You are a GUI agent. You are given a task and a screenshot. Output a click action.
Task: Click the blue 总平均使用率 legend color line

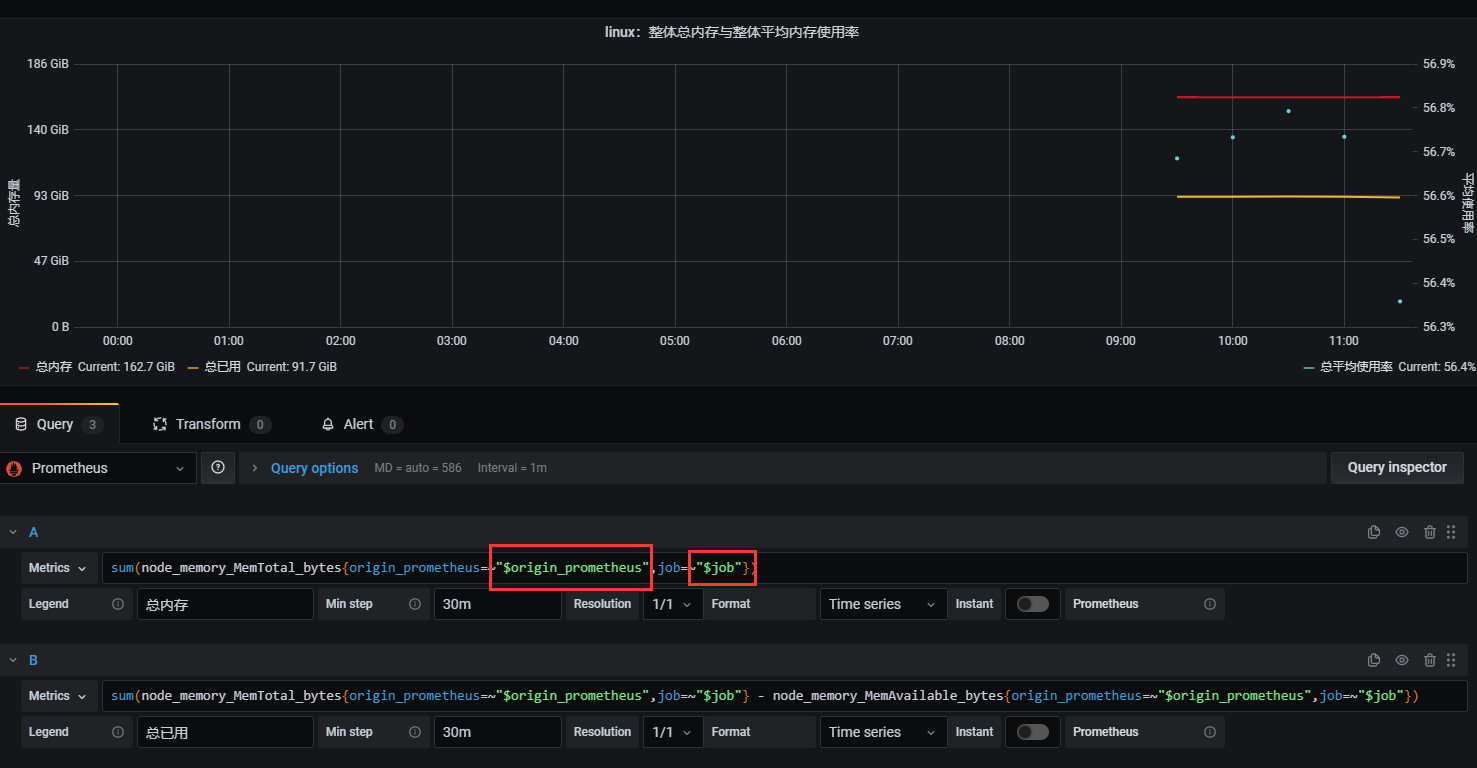point(1309,367)
